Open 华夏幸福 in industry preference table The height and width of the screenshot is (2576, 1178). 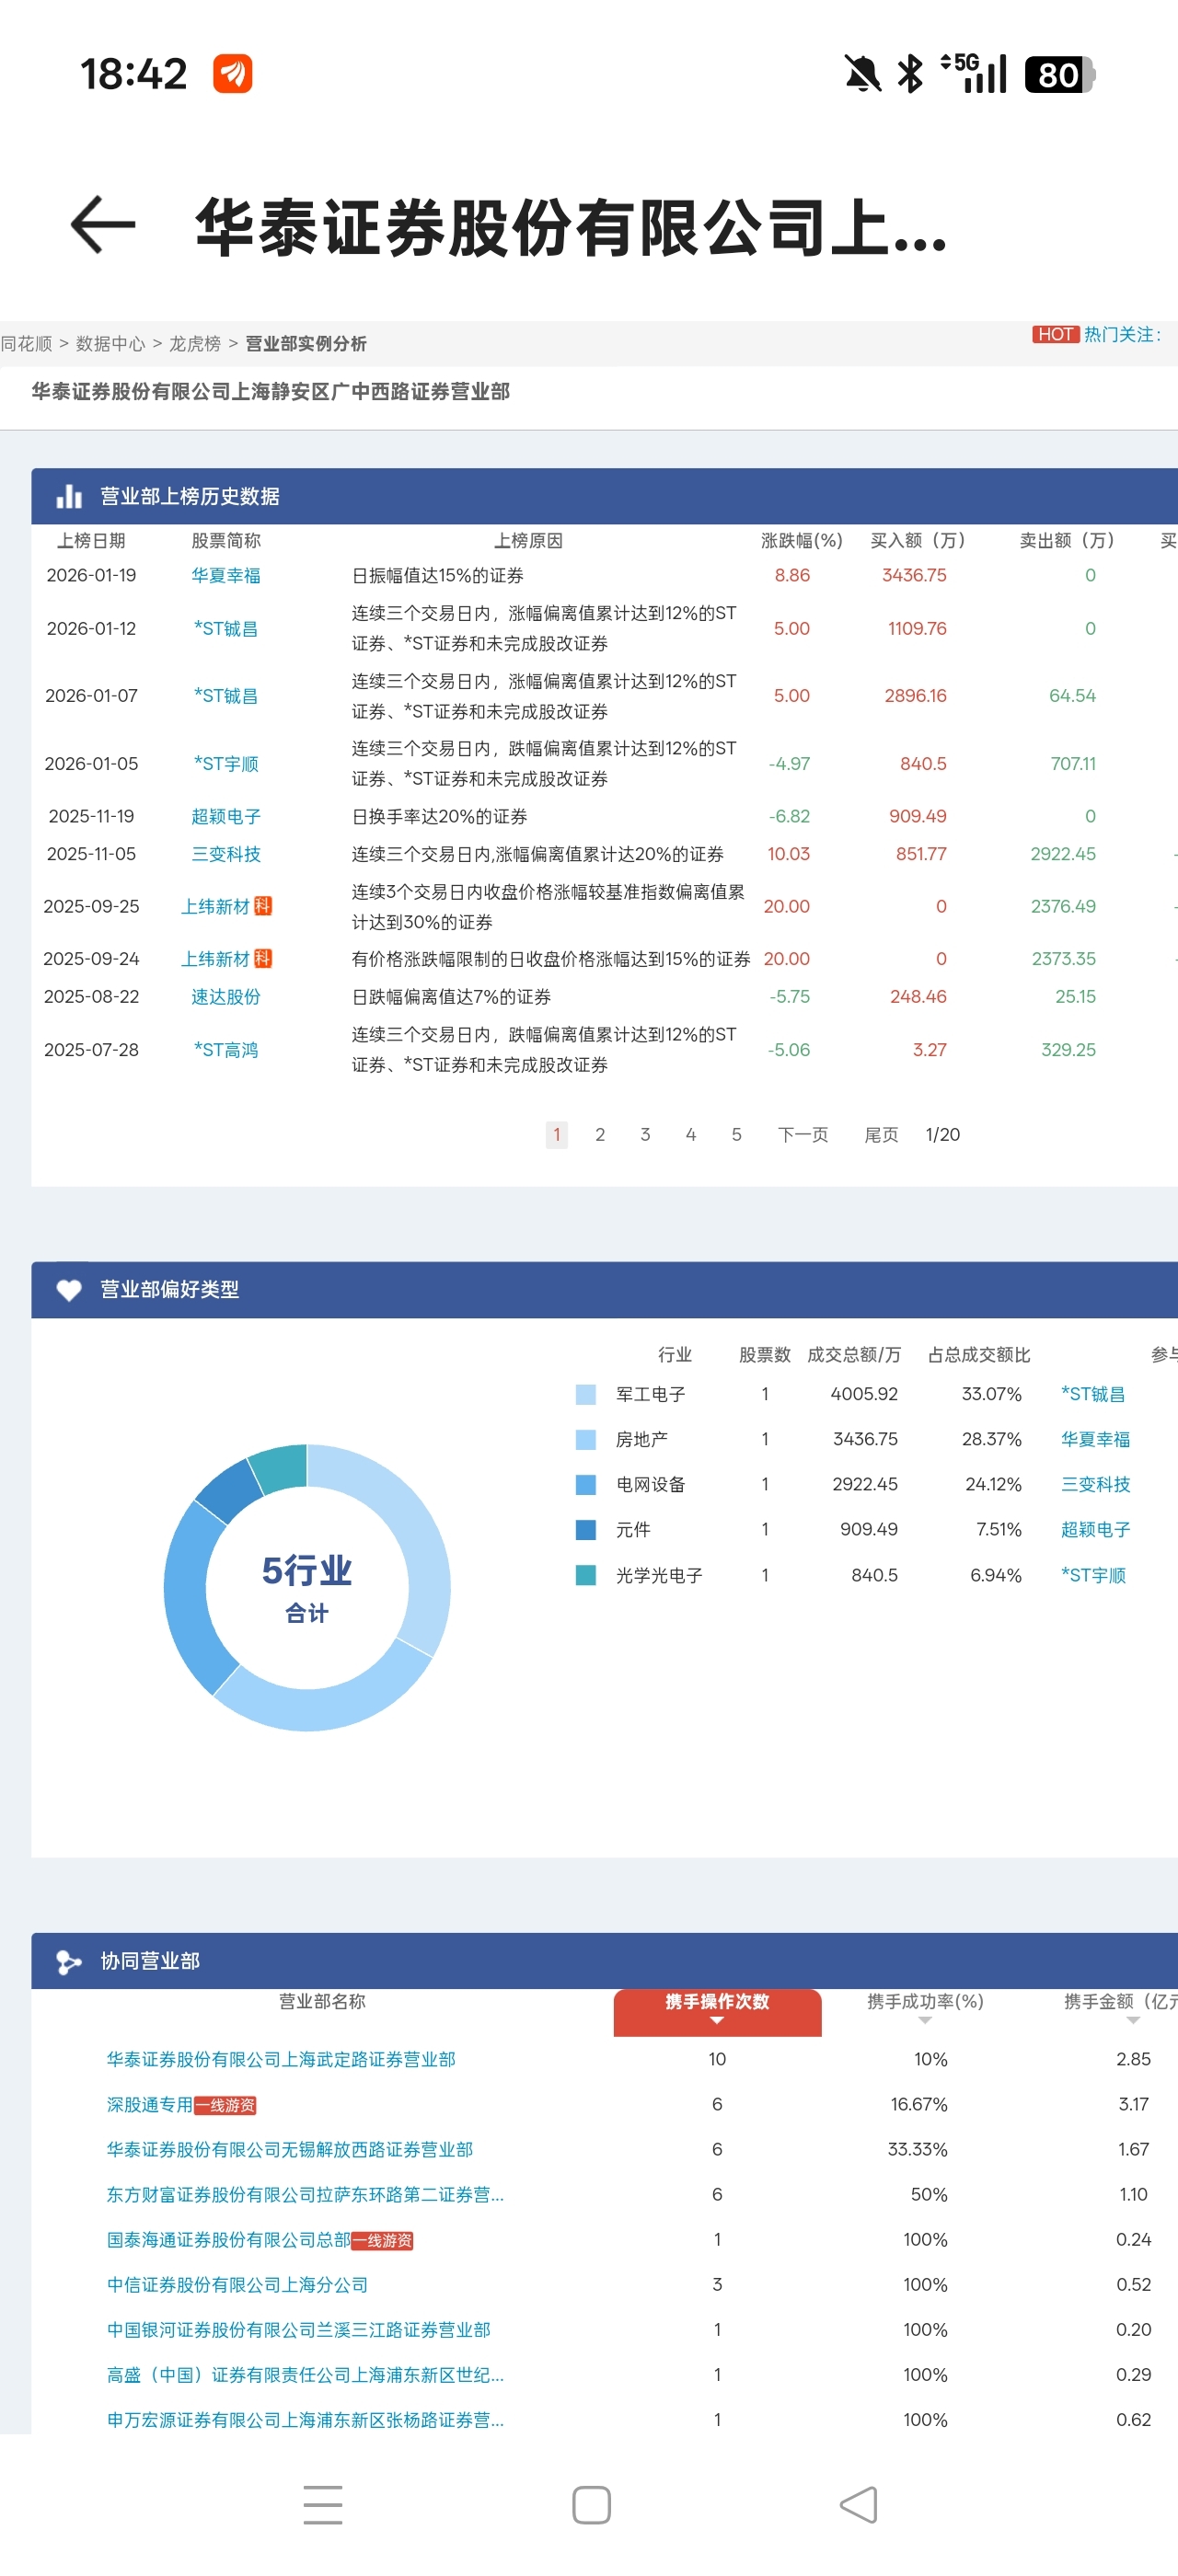1096,1439
